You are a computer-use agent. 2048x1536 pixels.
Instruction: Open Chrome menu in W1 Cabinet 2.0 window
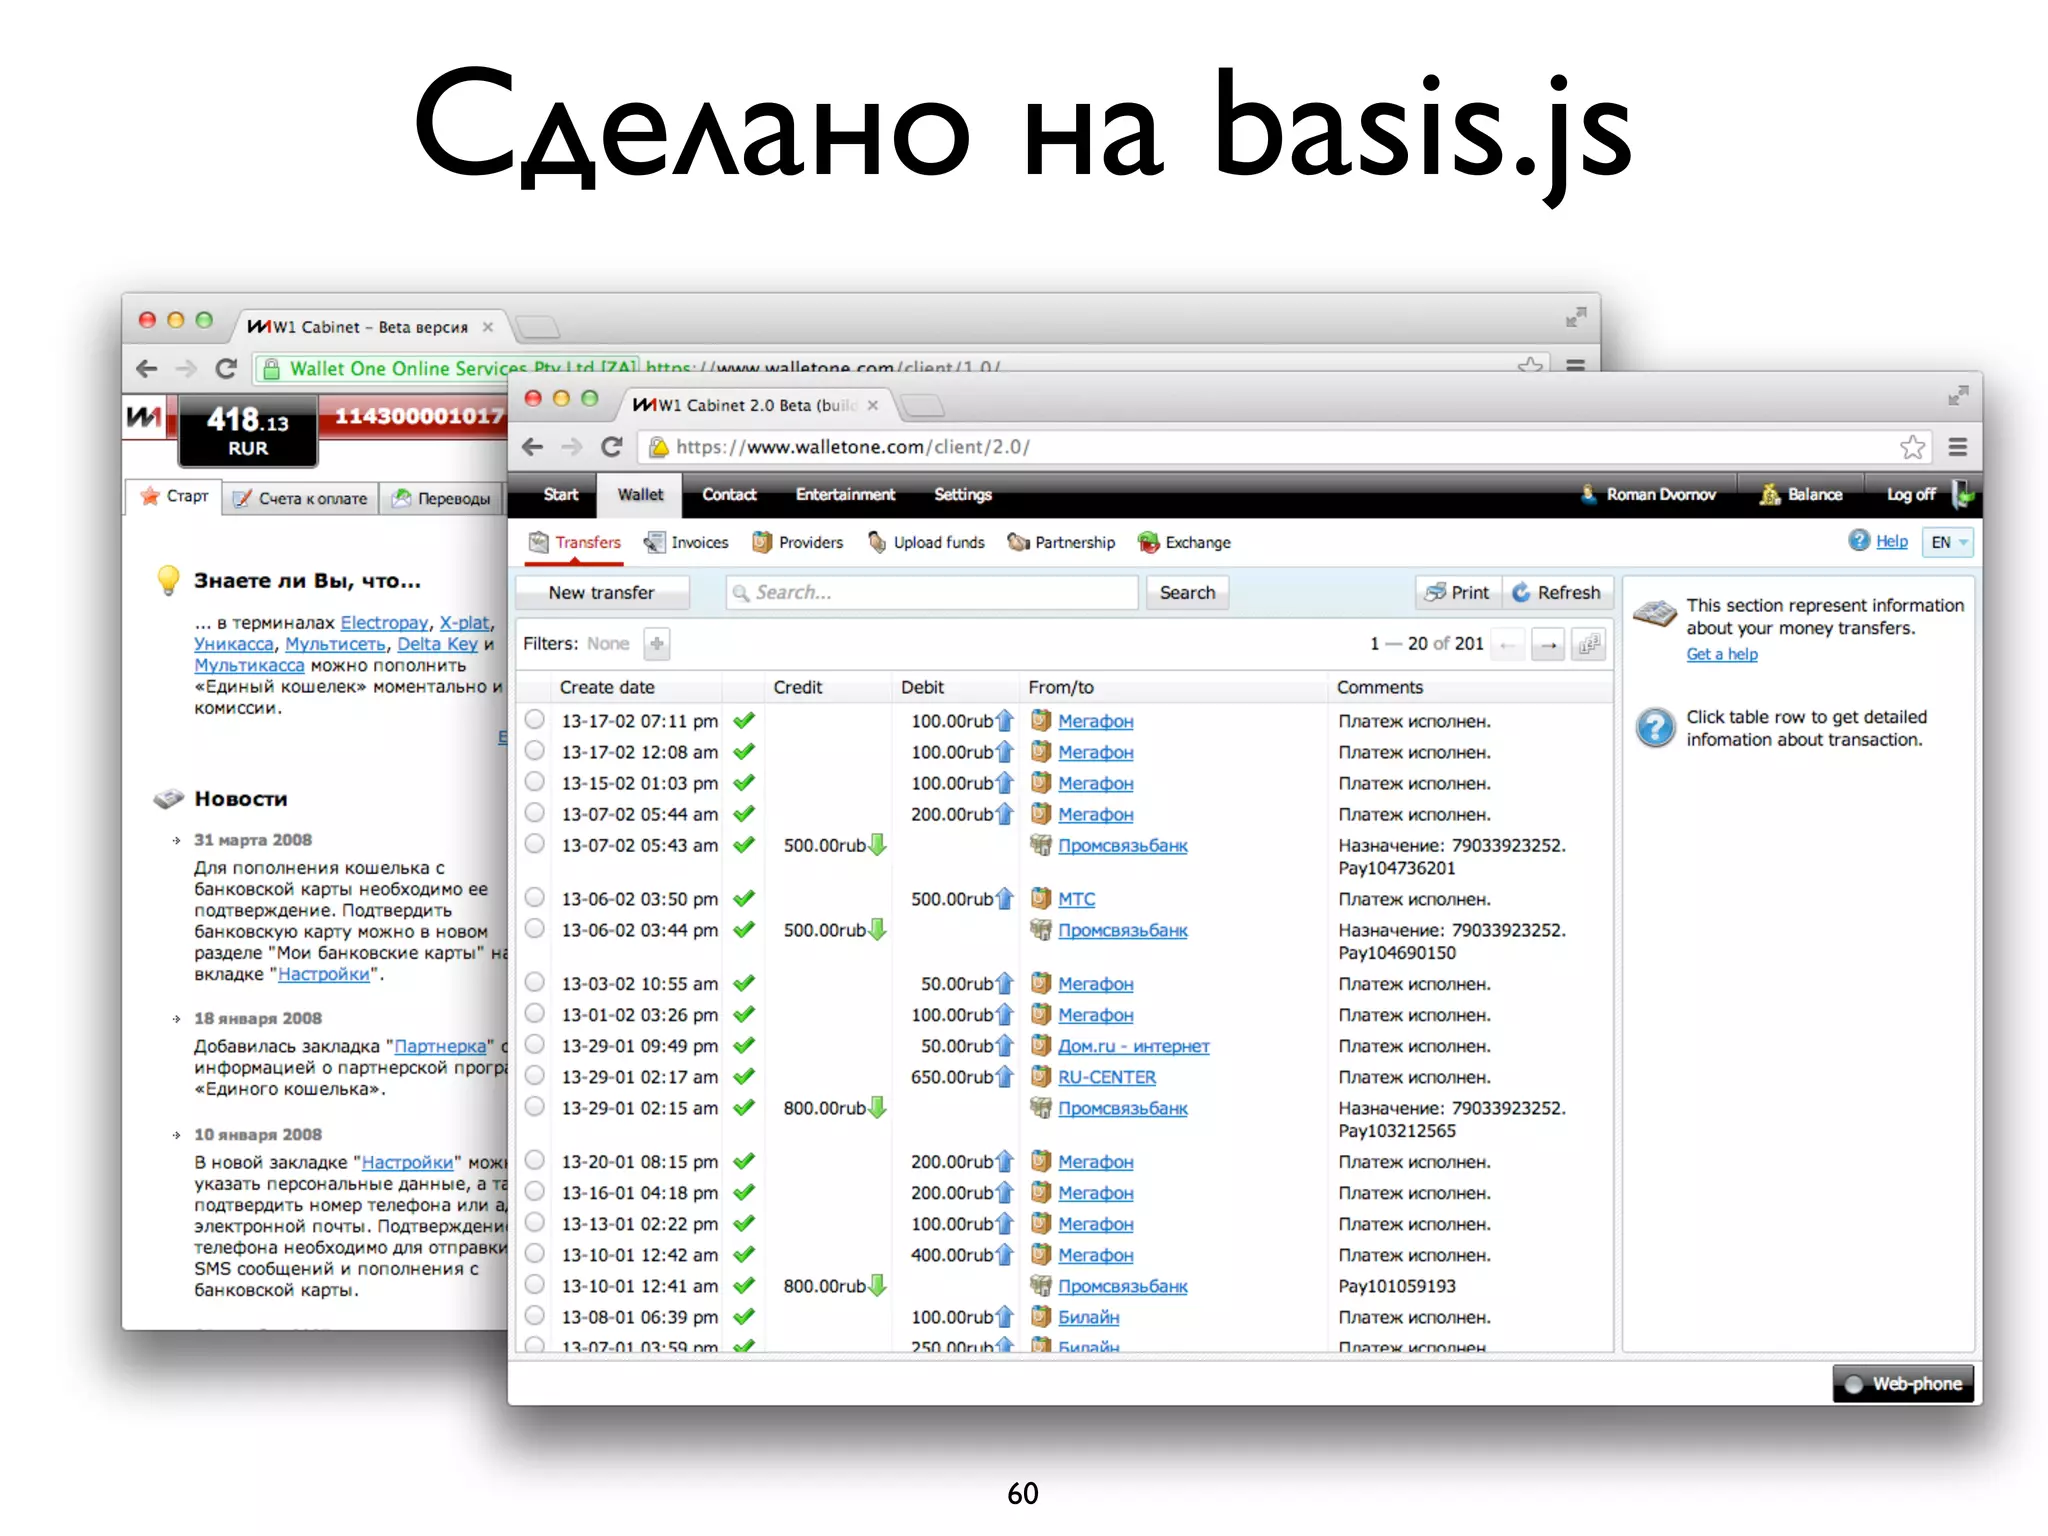(x=1958, y=447)
